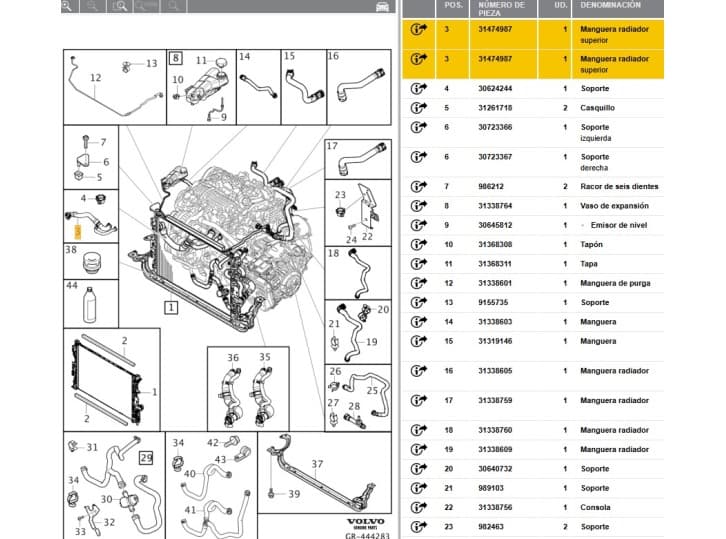Select part number 31338601
Screen dimensions: 726x539
[x=495, y=283]
